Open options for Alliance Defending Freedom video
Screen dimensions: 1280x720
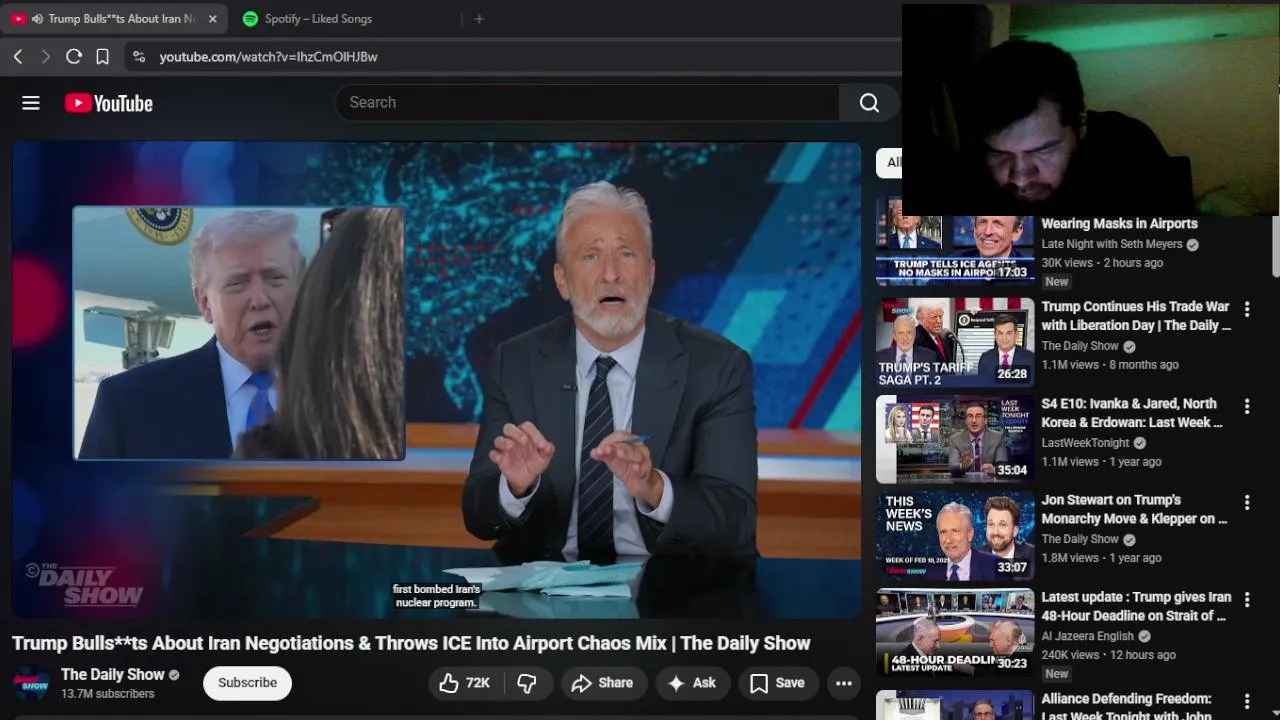tap(1246, 701)
